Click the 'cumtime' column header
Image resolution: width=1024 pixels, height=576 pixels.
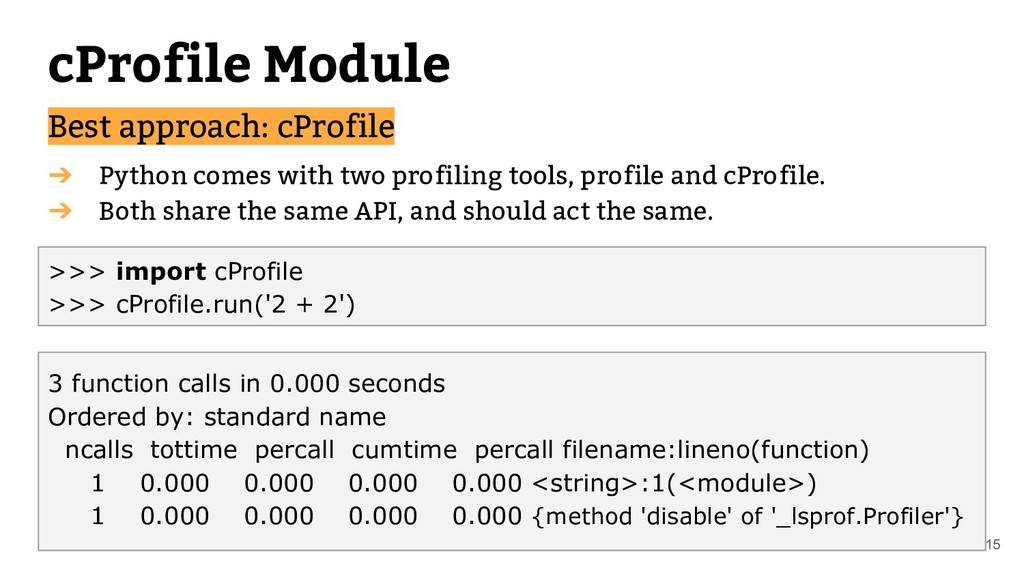point(404,450)
